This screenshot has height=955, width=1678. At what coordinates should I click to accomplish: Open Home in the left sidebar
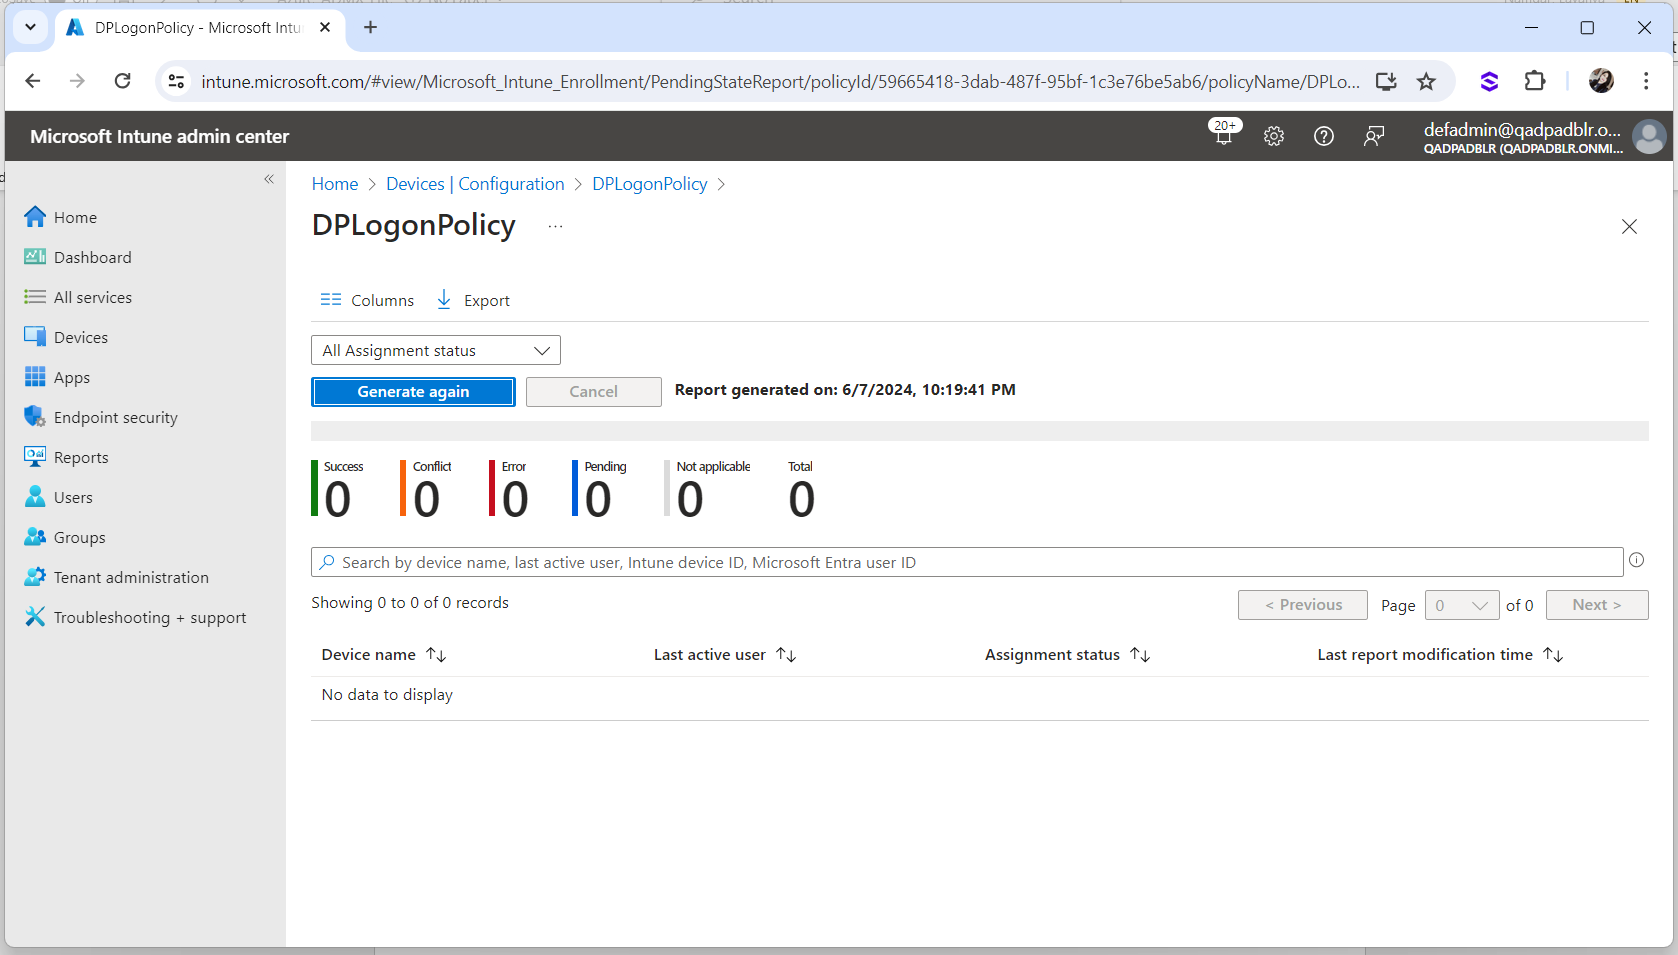click(61, 217)
